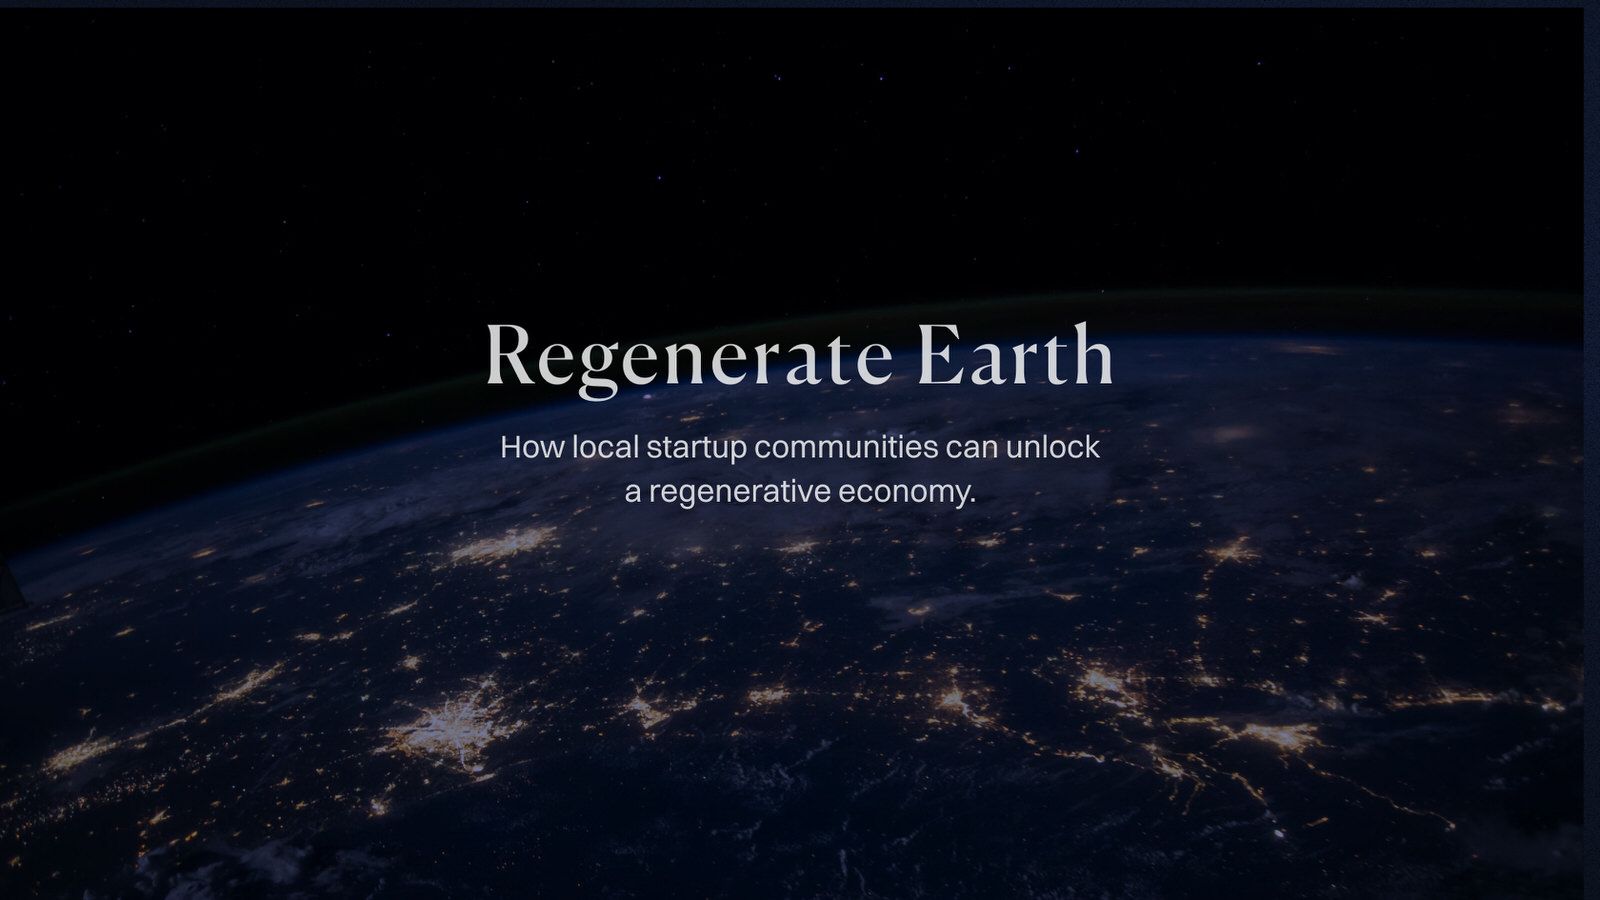This screenshot has height=900, width=1600.
Task: Click the thin navy border at the top edge
Action: click(x=800, y=3)
